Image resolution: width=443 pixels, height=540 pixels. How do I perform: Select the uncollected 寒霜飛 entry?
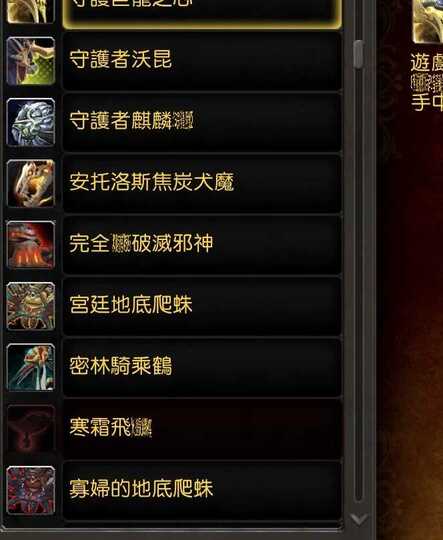pyautogui.click(x=202, y=428)
